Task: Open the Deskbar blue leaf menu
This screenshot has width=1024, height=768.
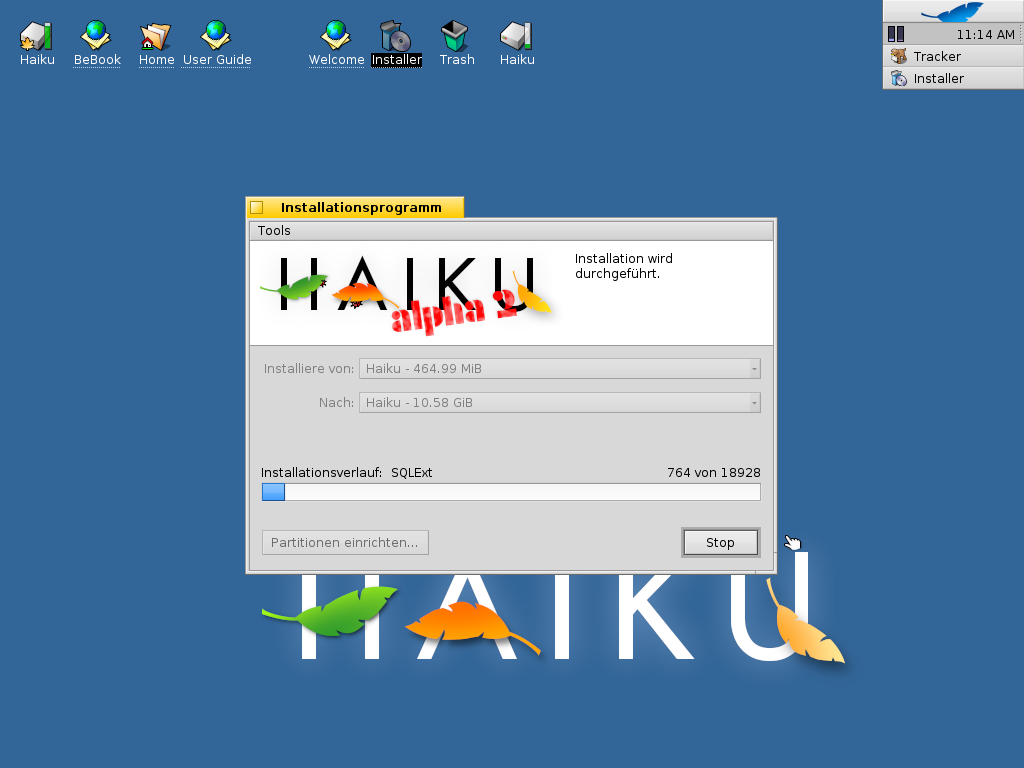Action: point(953,11)
